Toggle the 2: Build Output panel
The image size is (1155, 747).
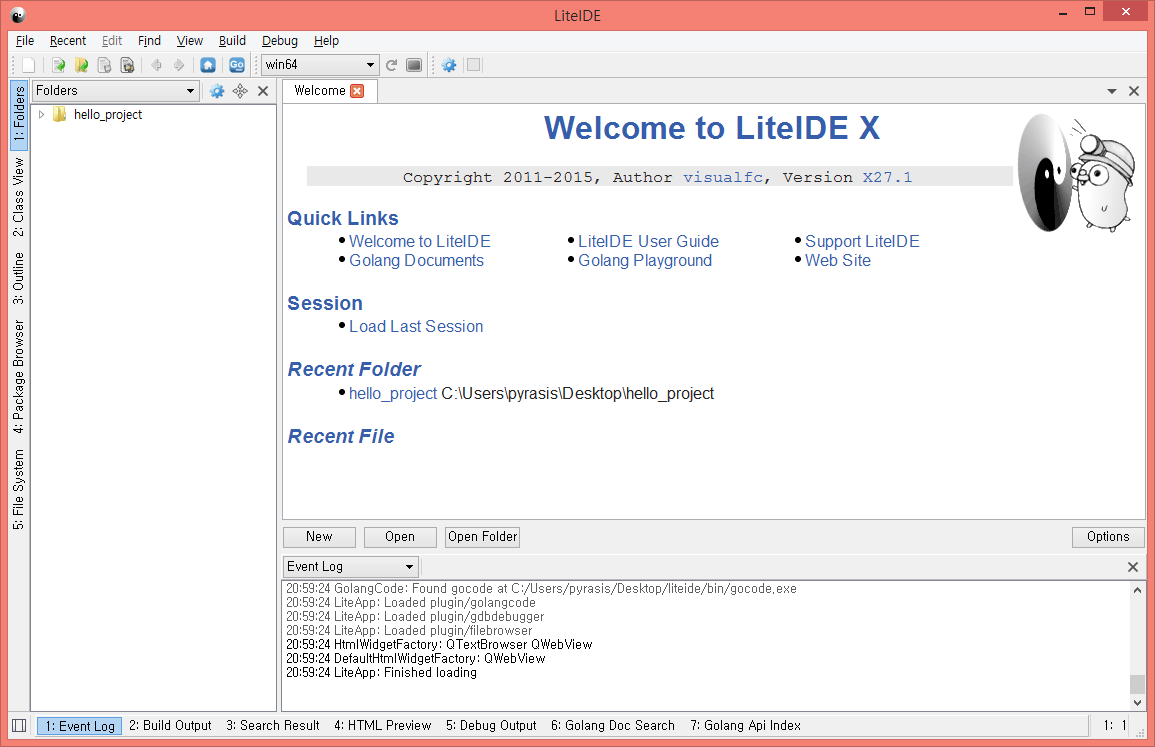click(170, 726)
